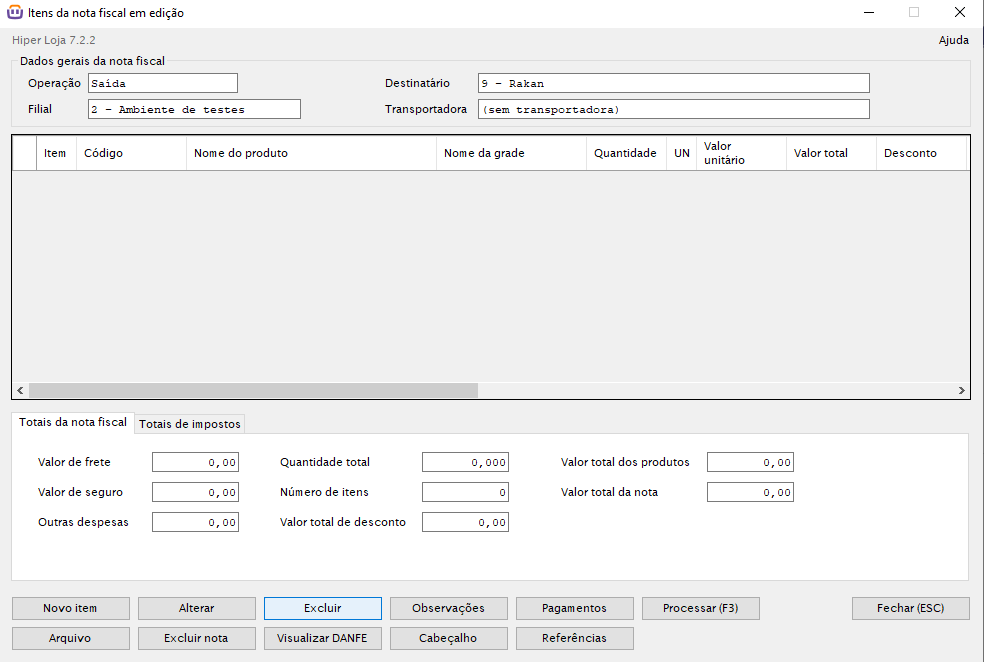
Task: Open the Ajuda help menu
Action: [953, 40]
